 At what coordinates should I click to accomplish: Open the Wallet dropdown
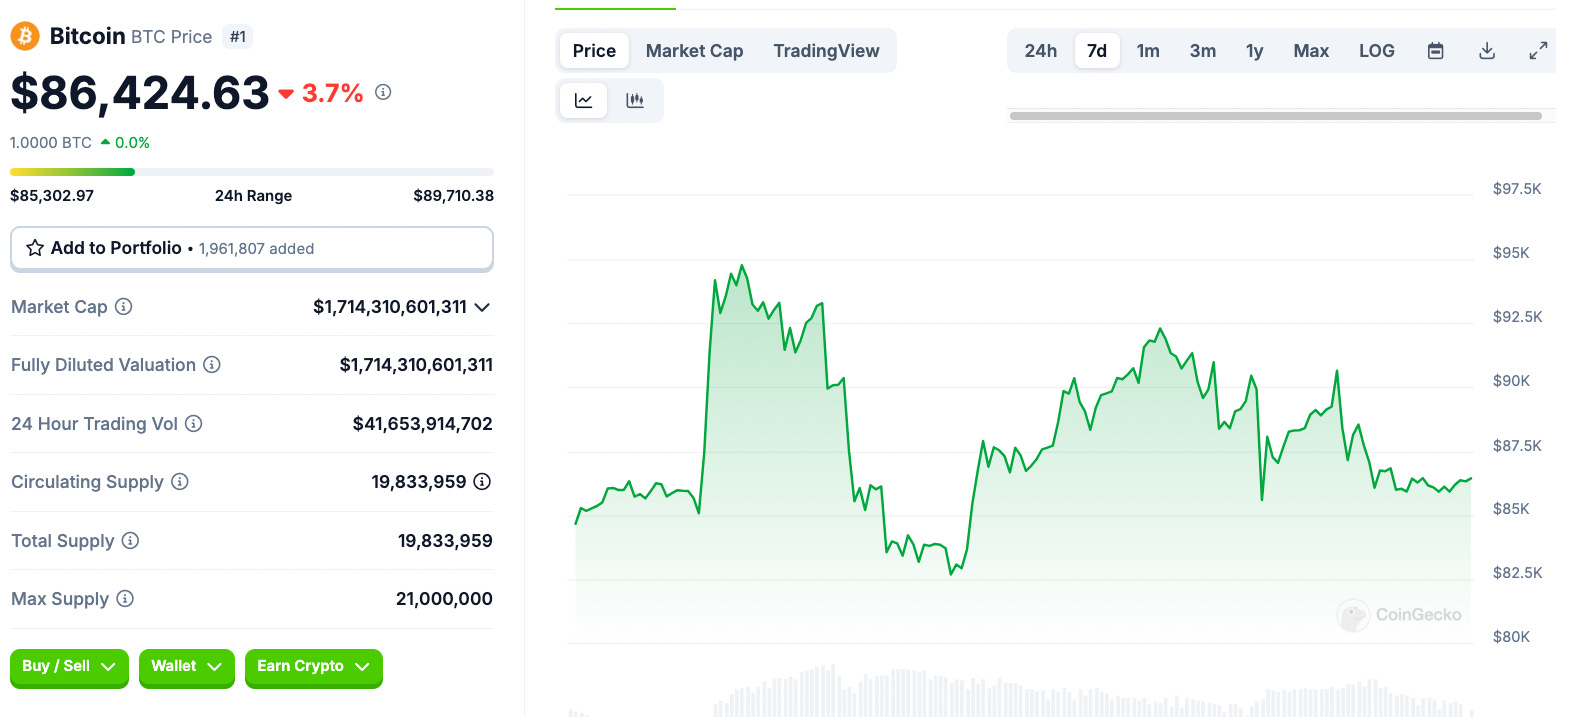pos(187,667)
